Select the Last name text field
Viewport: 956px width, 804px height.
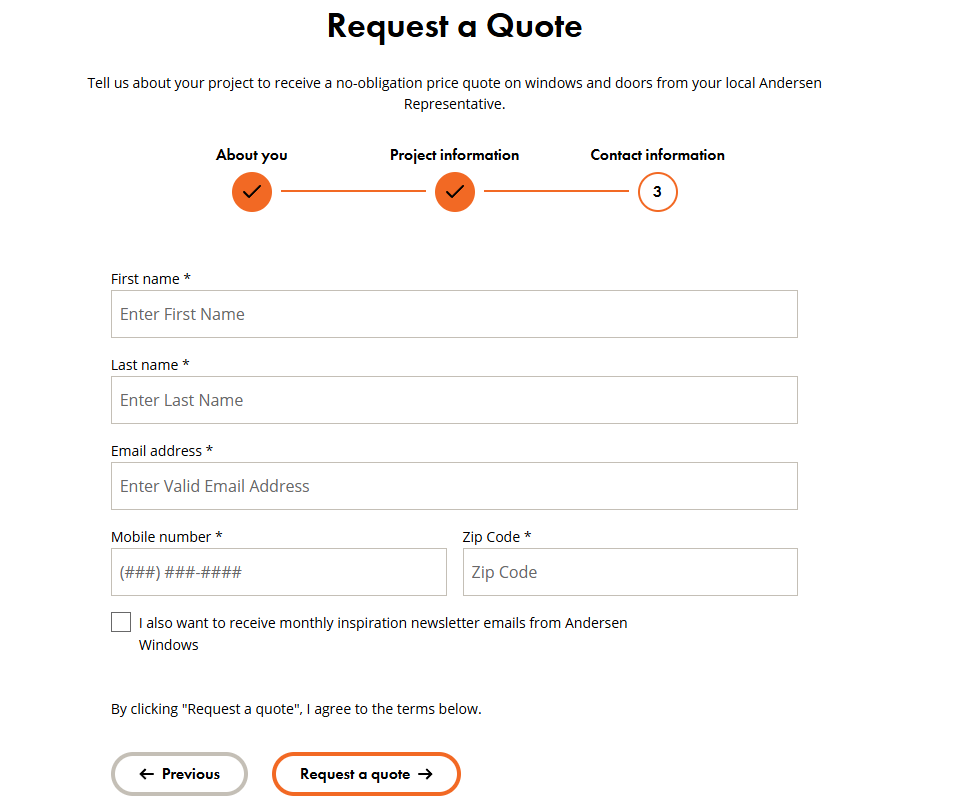tap(454, 399)
